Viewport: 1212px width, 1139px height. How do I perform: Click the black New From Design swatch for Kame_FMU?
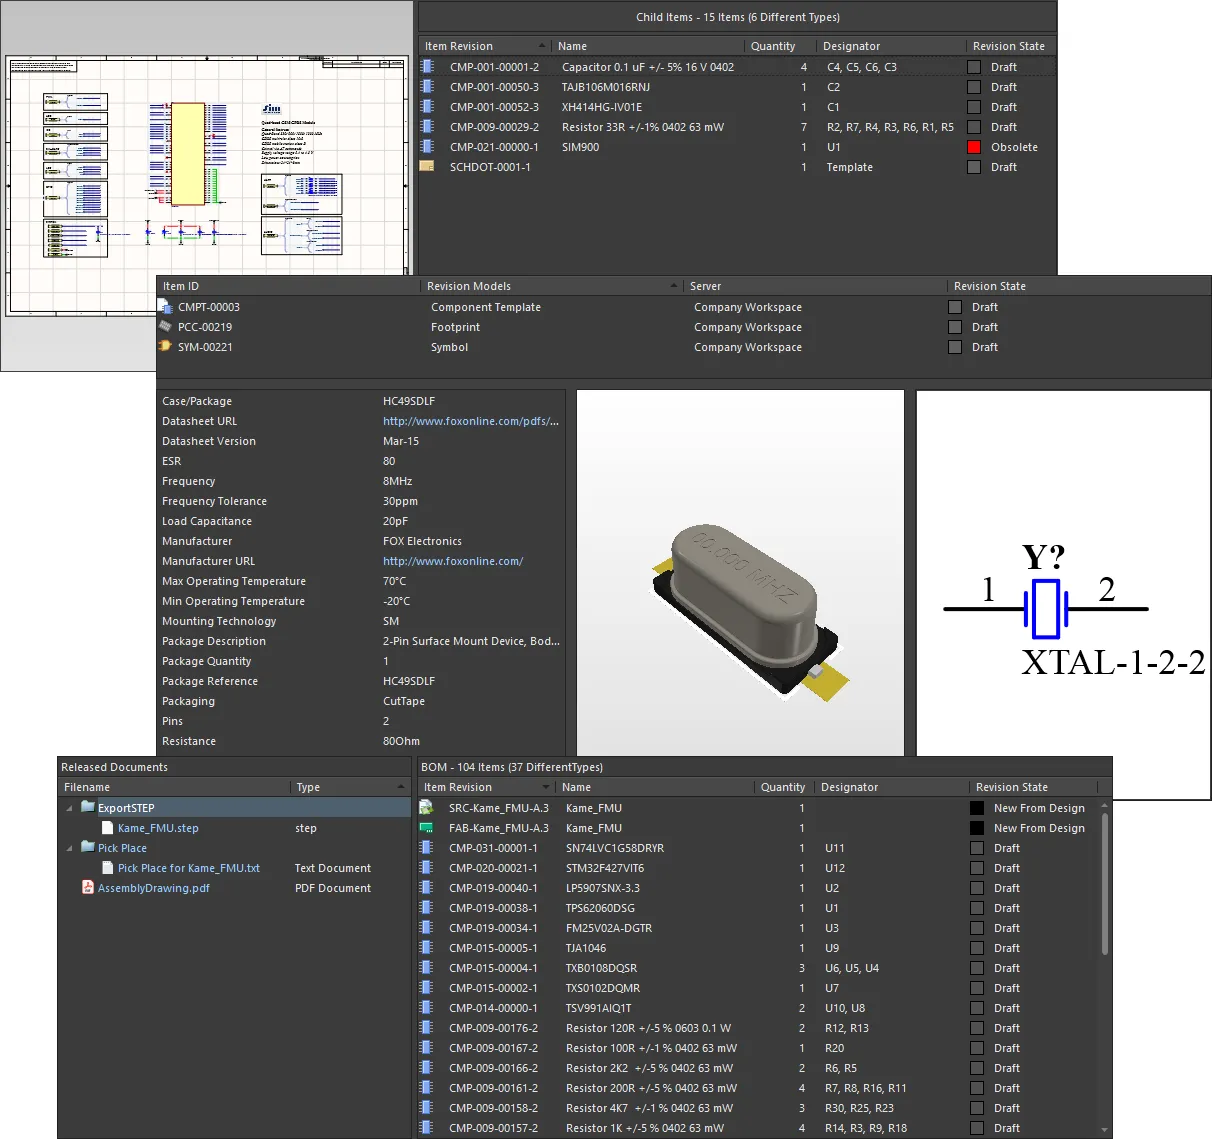tap(975, 808)
